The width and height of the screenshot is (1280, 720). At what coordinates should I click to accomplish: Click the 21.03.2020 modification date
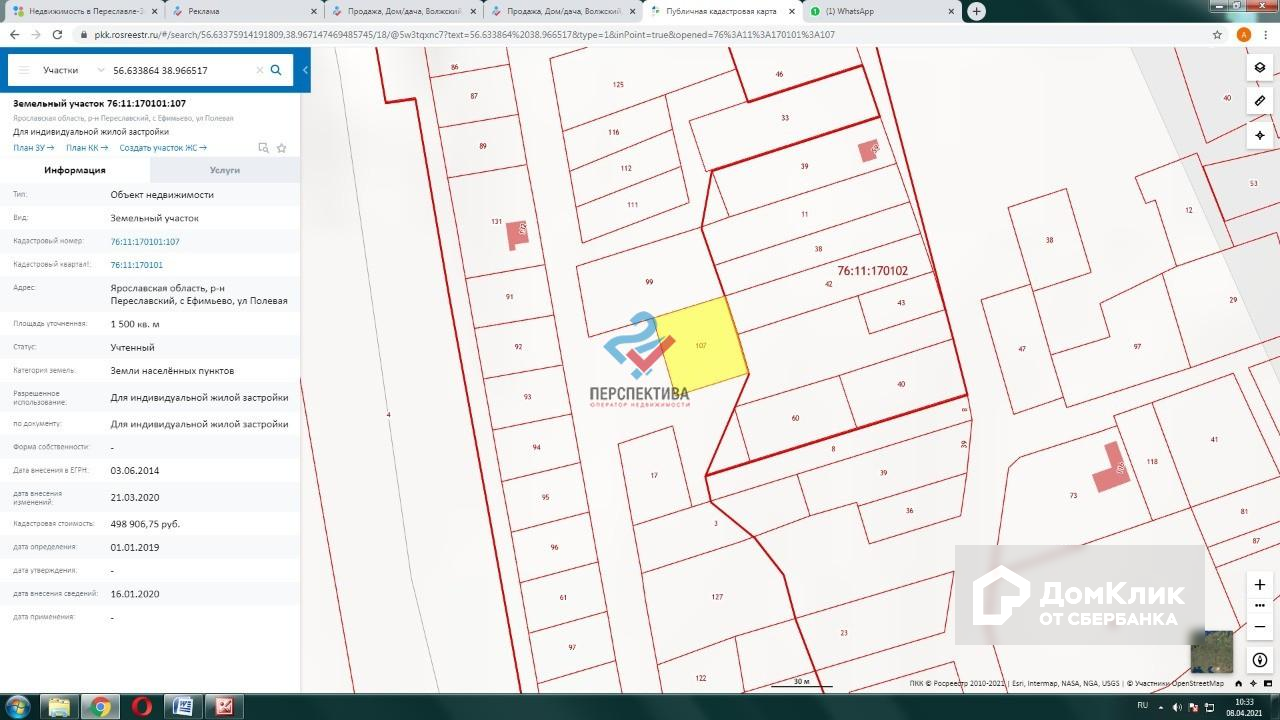tap(135, 497)
